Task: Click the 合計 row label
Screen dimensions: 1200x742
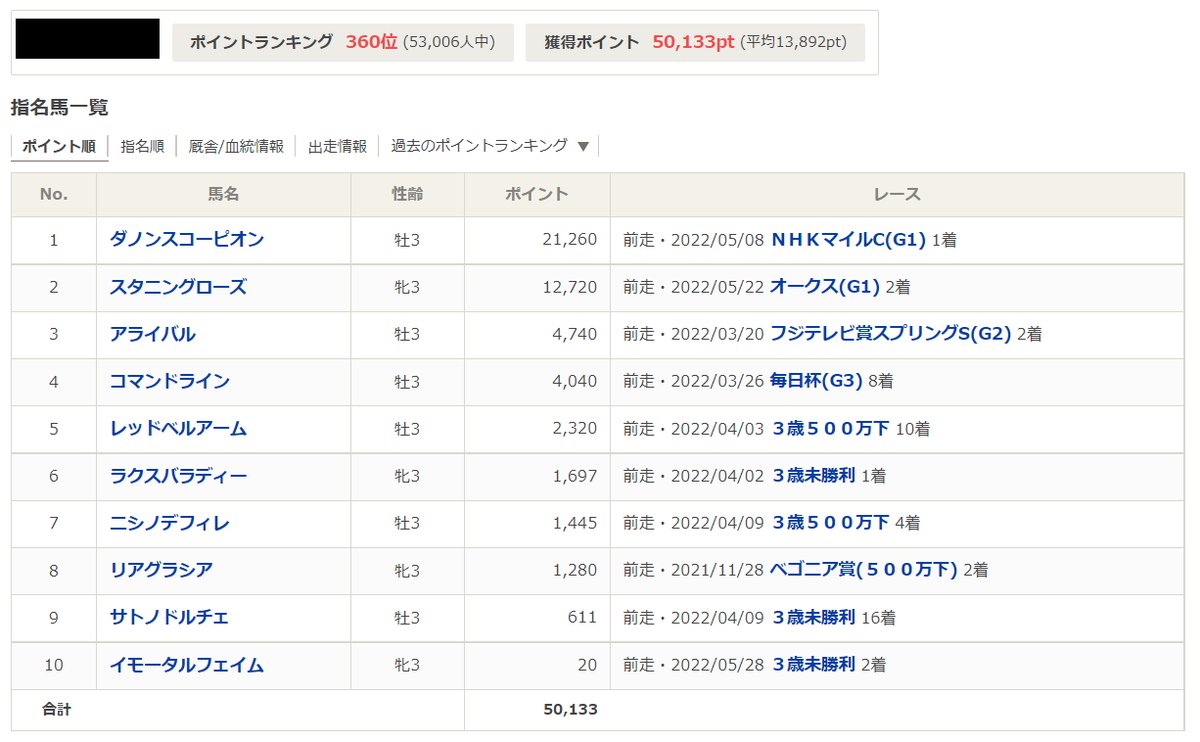Action: coord(56,709)
